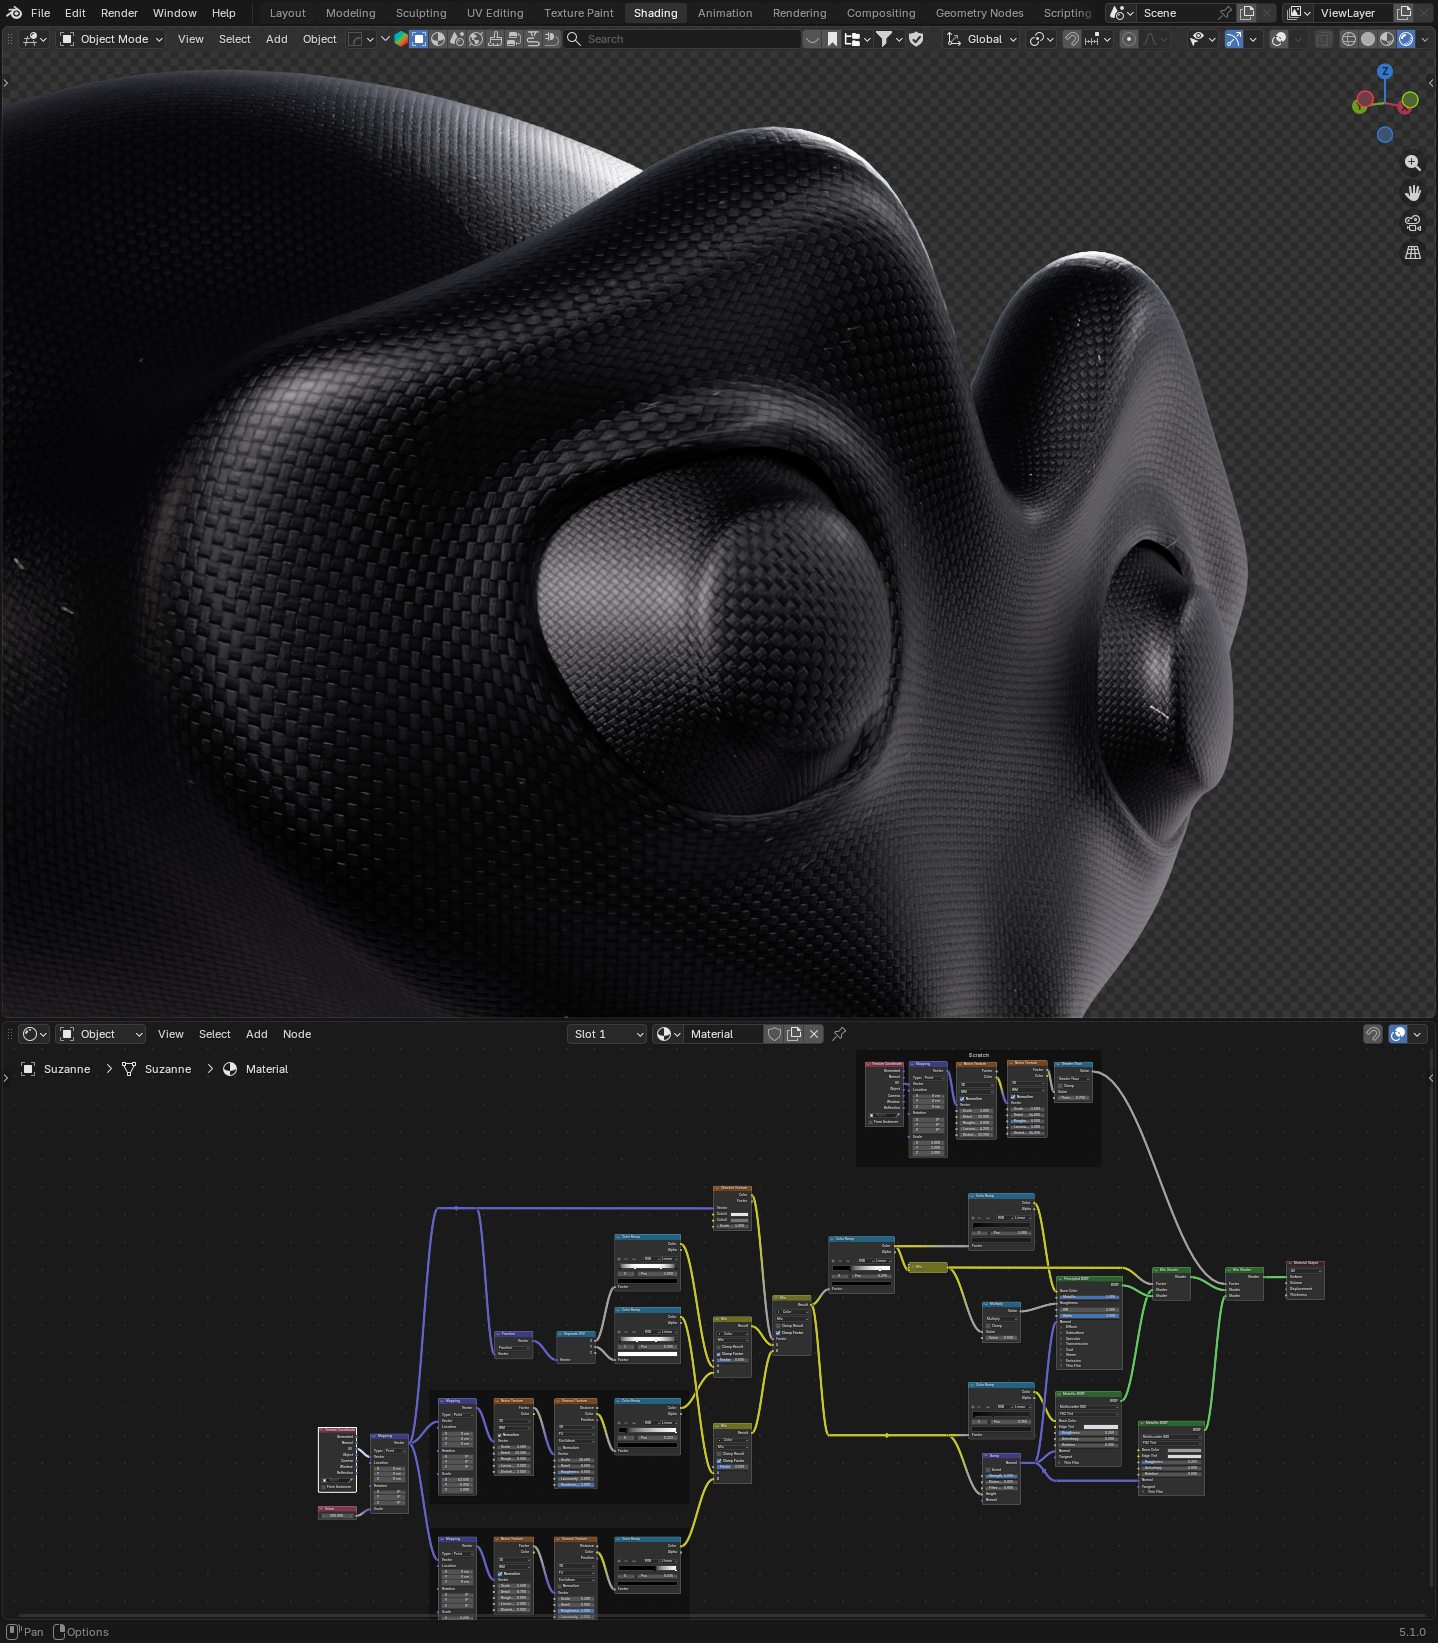
Task: Switch to the Geometry Nodes workspace tab
Action: pos(979,13)
